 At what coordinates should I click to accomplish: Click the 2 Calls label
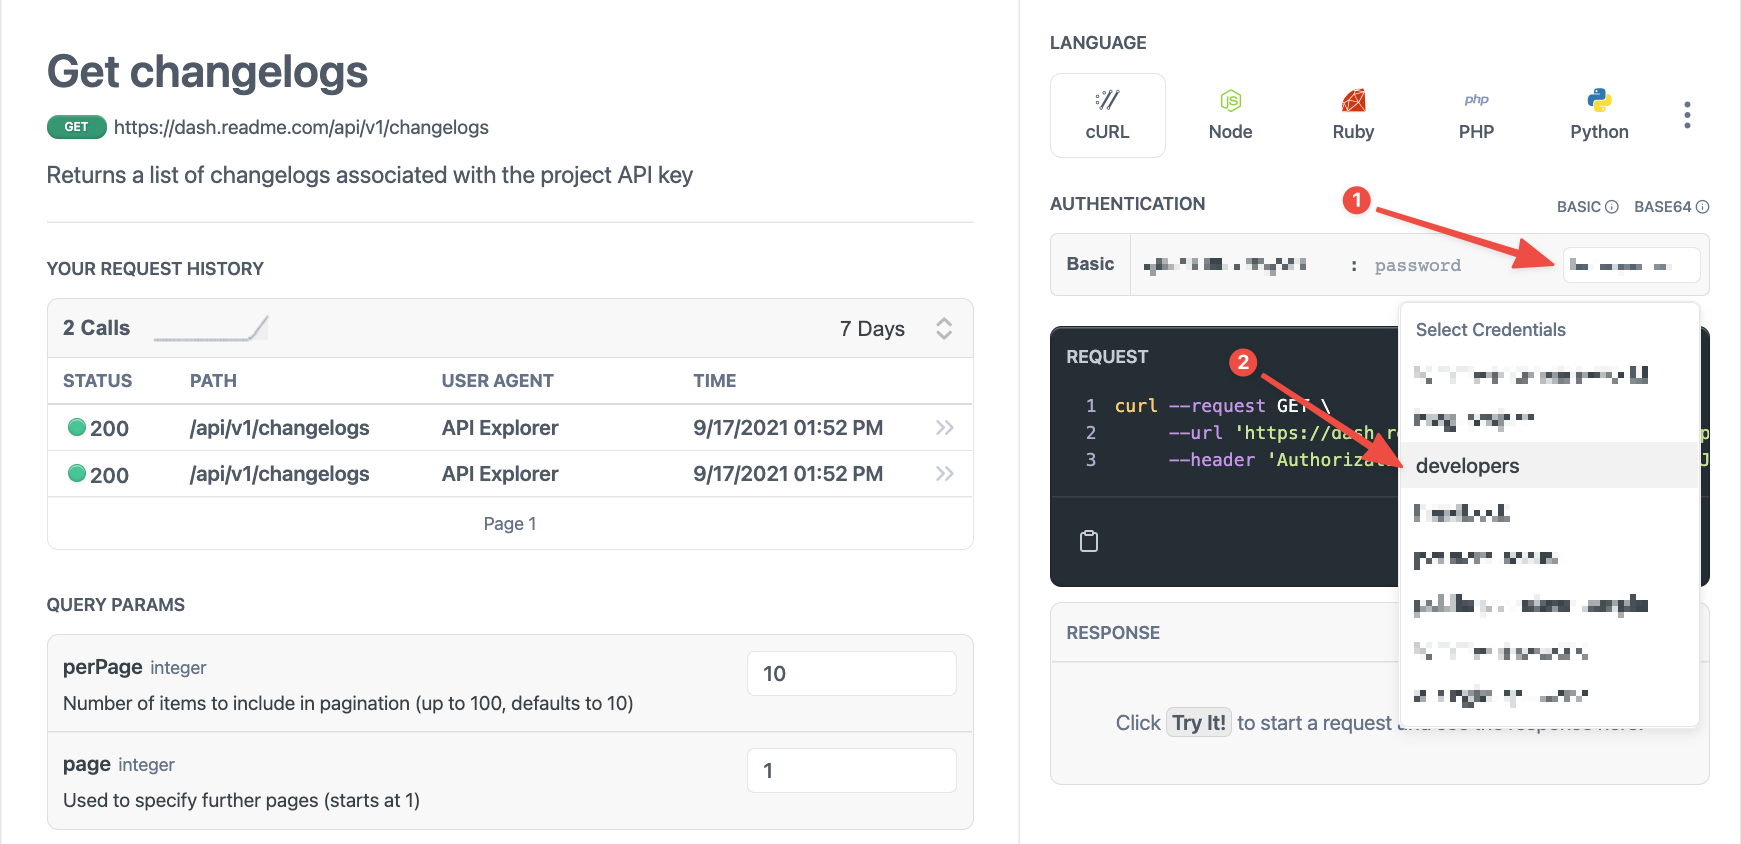96,328
